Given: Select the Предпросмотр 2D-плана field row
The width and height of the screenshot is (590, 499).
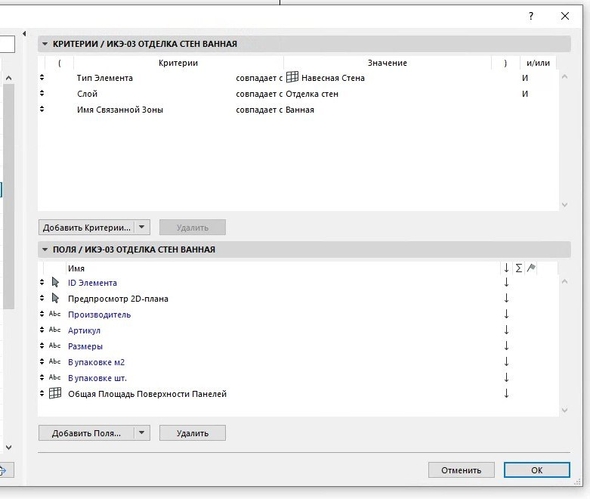Looking at the screenshot, I should tap(297, 298).
